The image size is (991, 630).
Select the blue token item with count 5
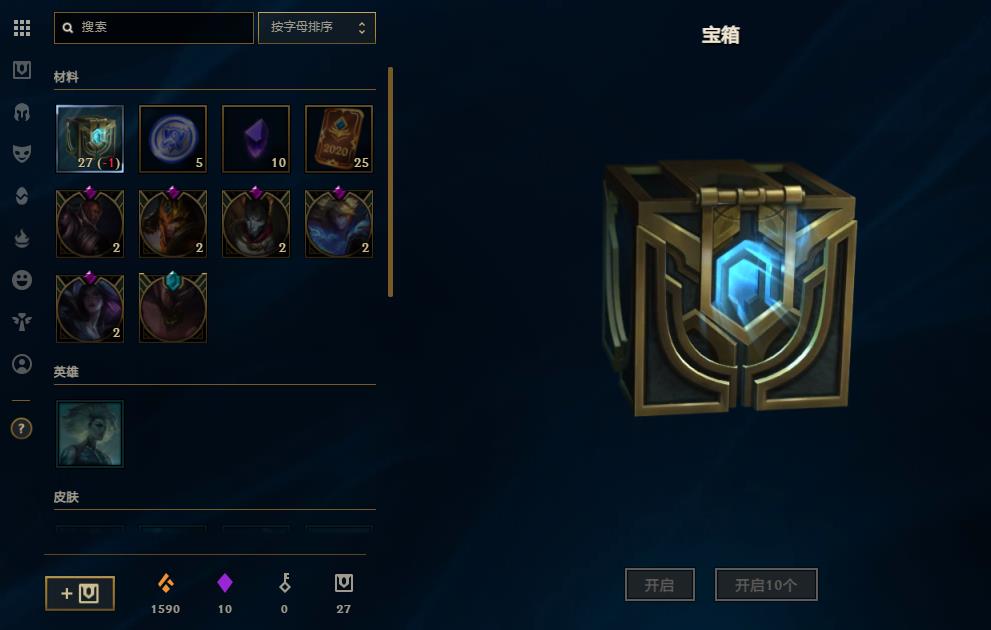pos(173,139)
